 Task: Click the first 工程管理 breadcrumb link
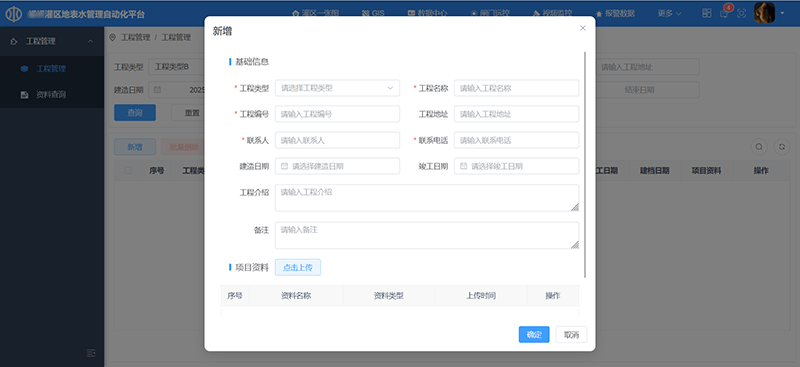(135, 37)
